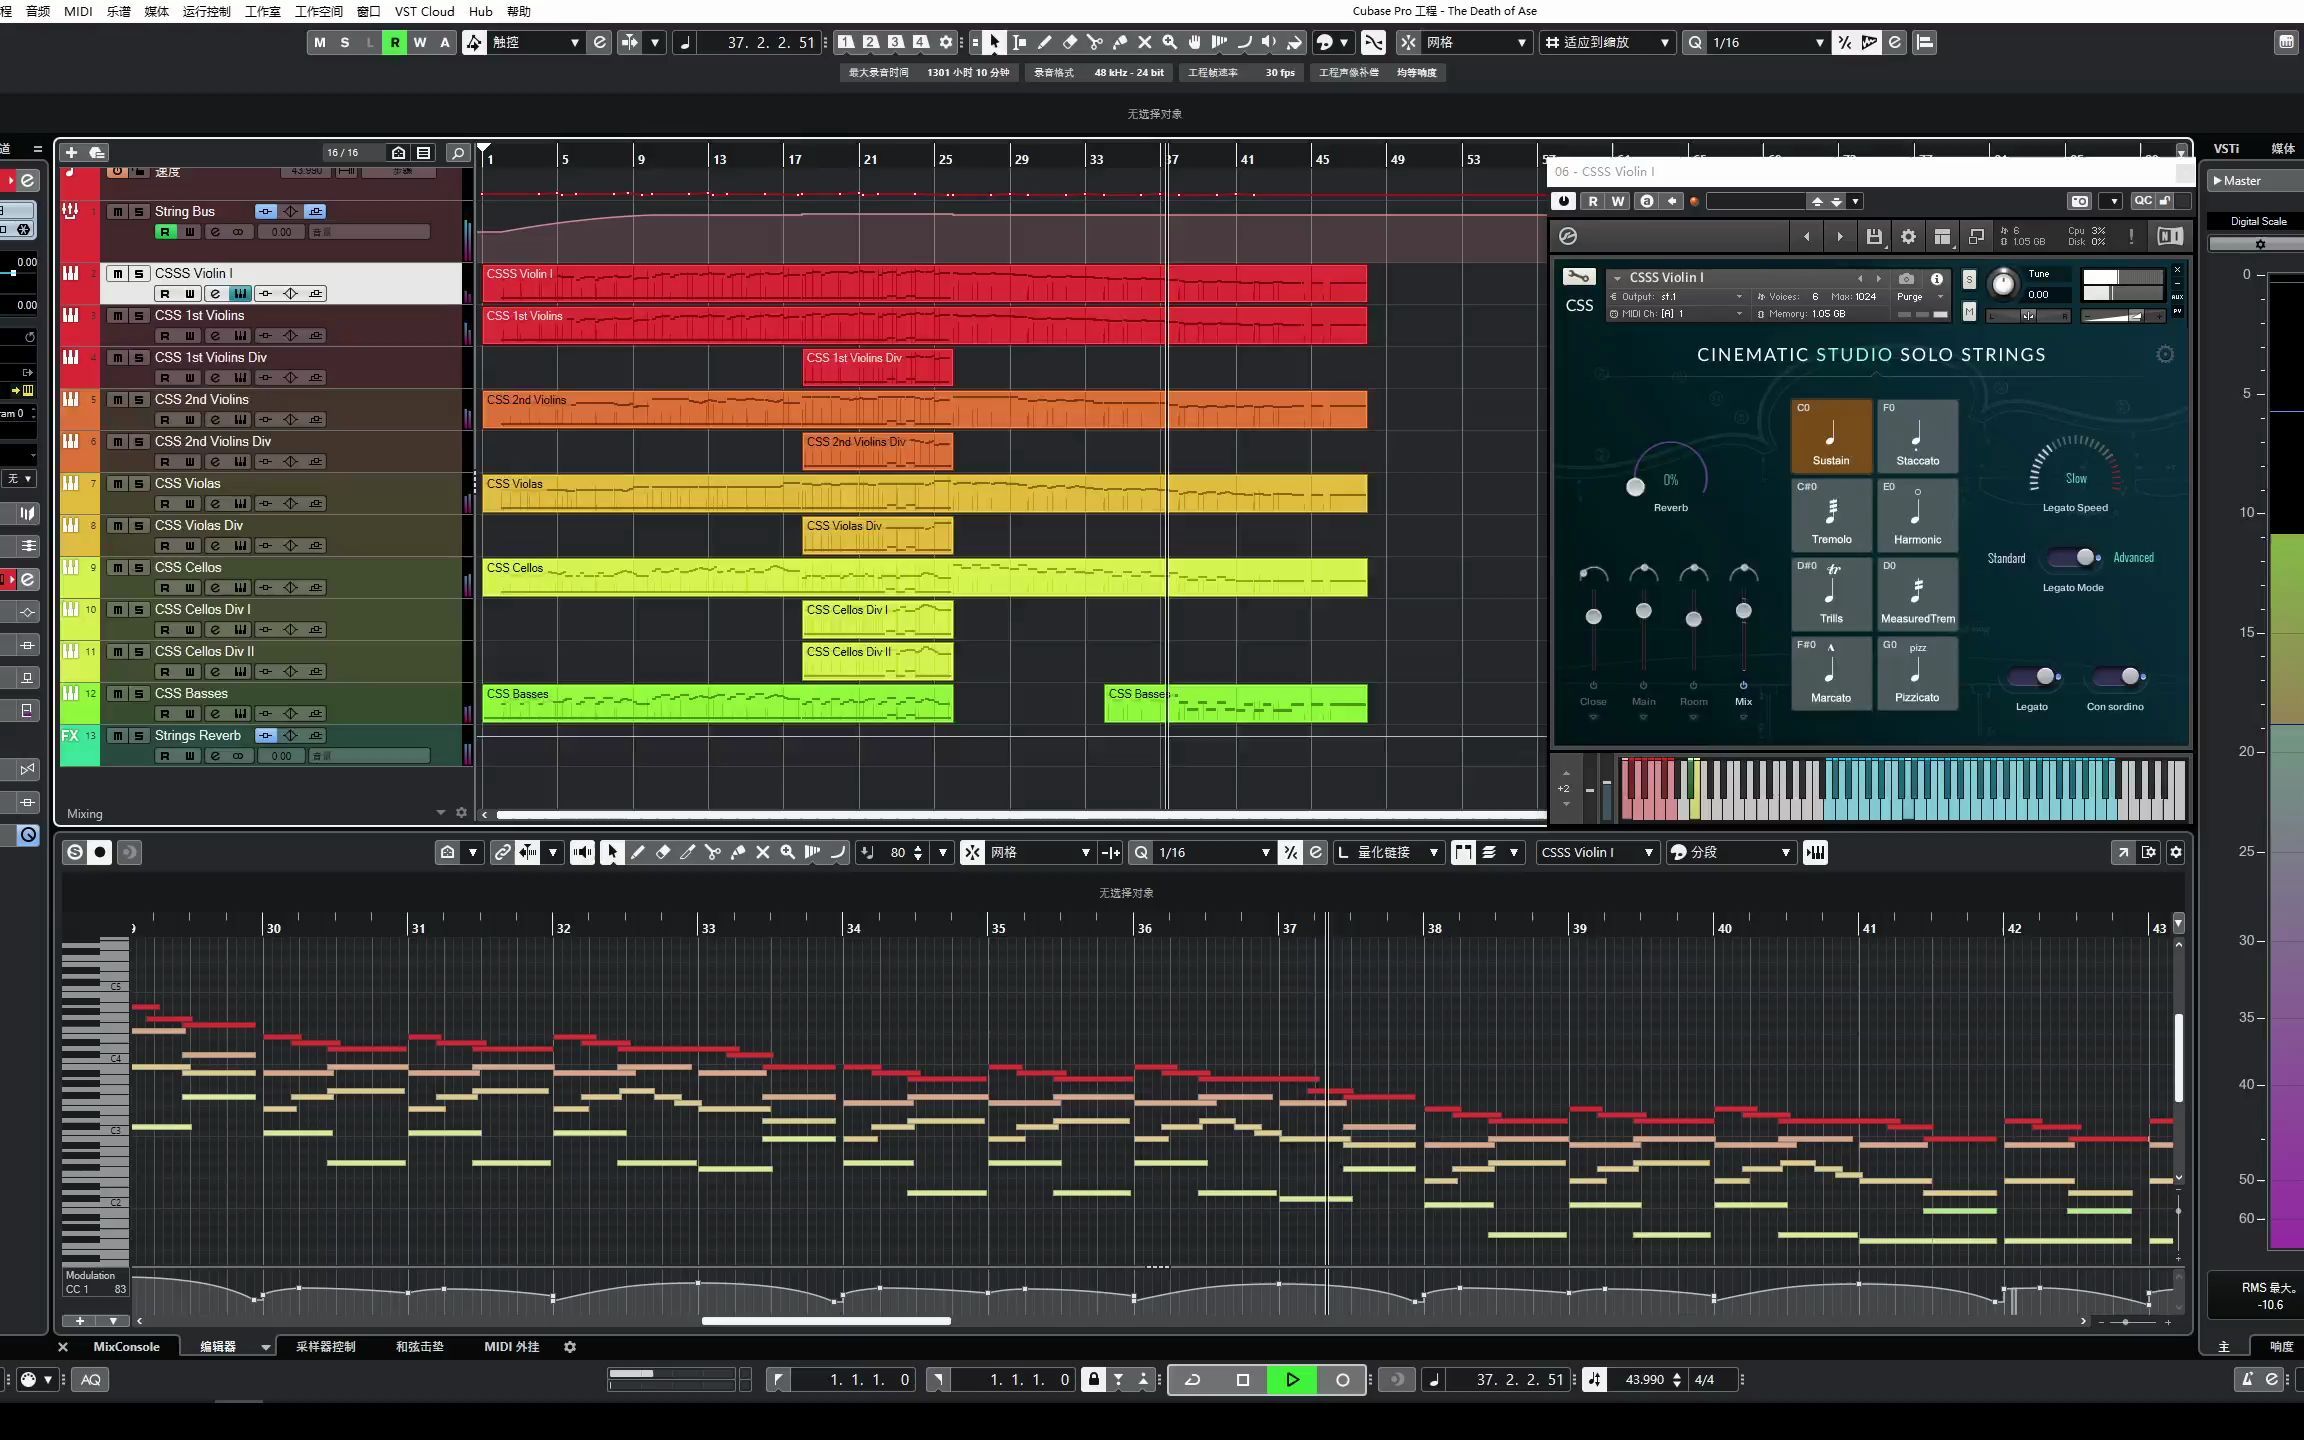
Task: Click the Kontakt save disk icon
Action: [1874, 236]
